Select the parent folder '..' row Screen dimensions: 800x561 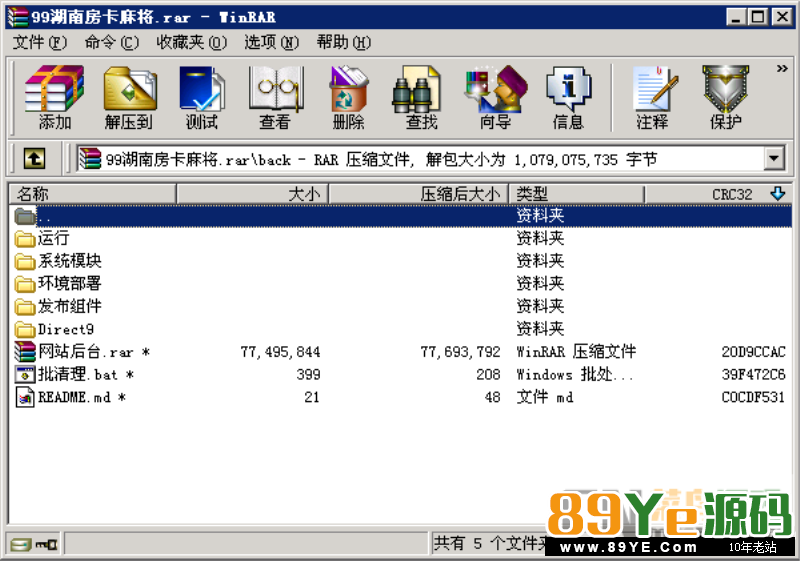click(401, 216)
